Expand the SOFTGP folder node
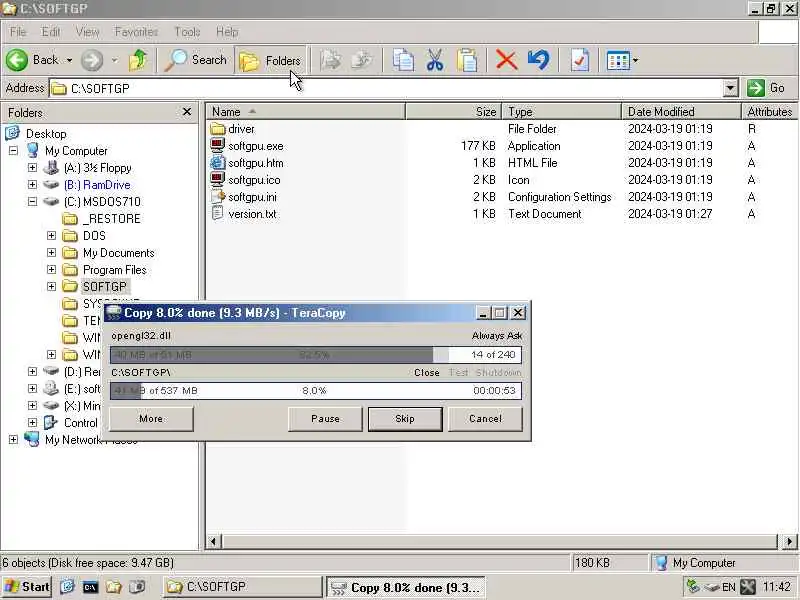Screen dimensions: 800x600 [52, 286]
